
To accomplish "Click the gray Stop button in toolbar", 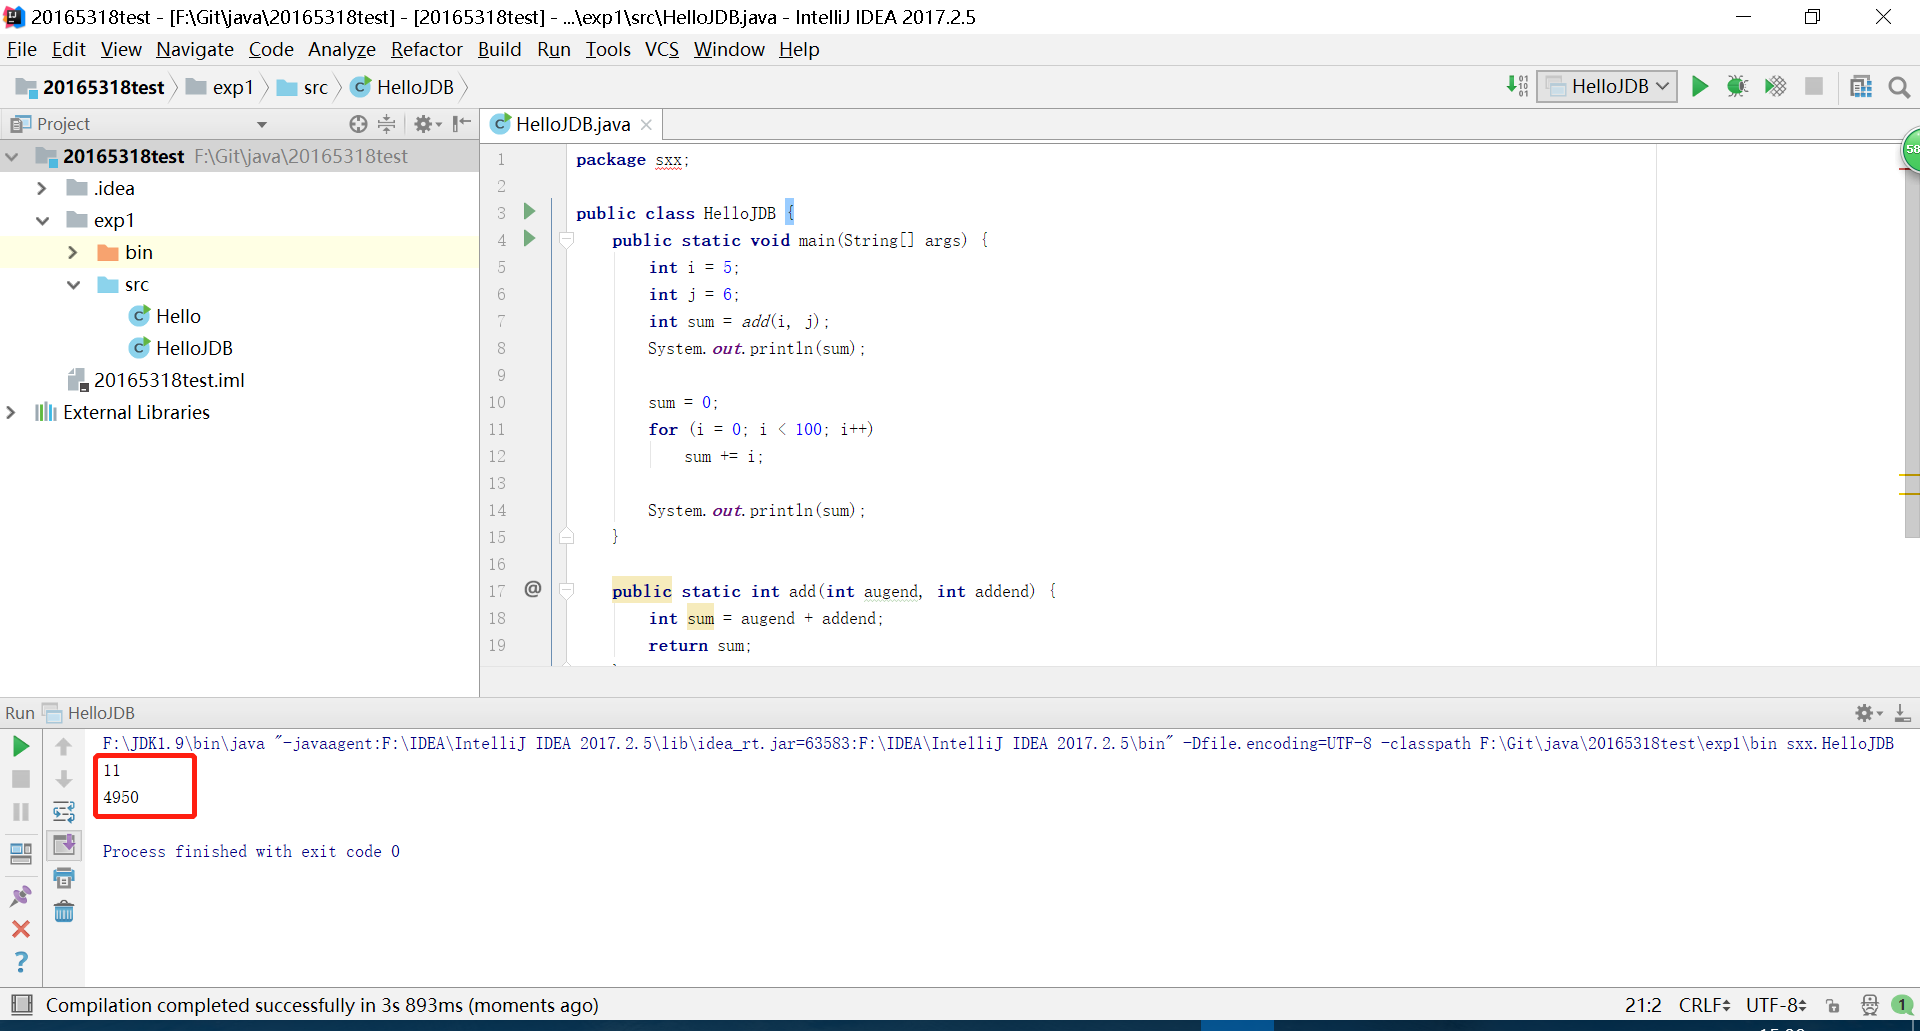I will [1813, 87].
